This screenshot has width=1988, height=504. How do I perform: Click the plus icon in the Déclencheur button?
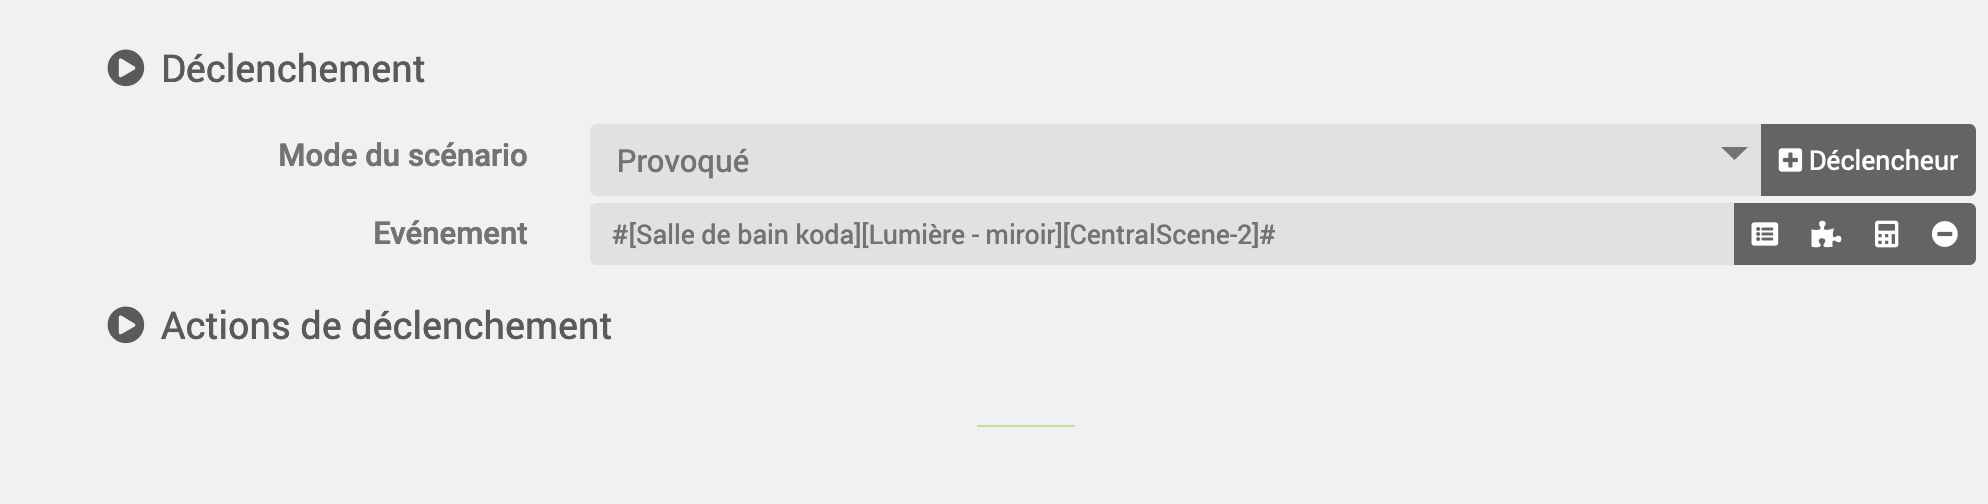(x=1790, y=160)
